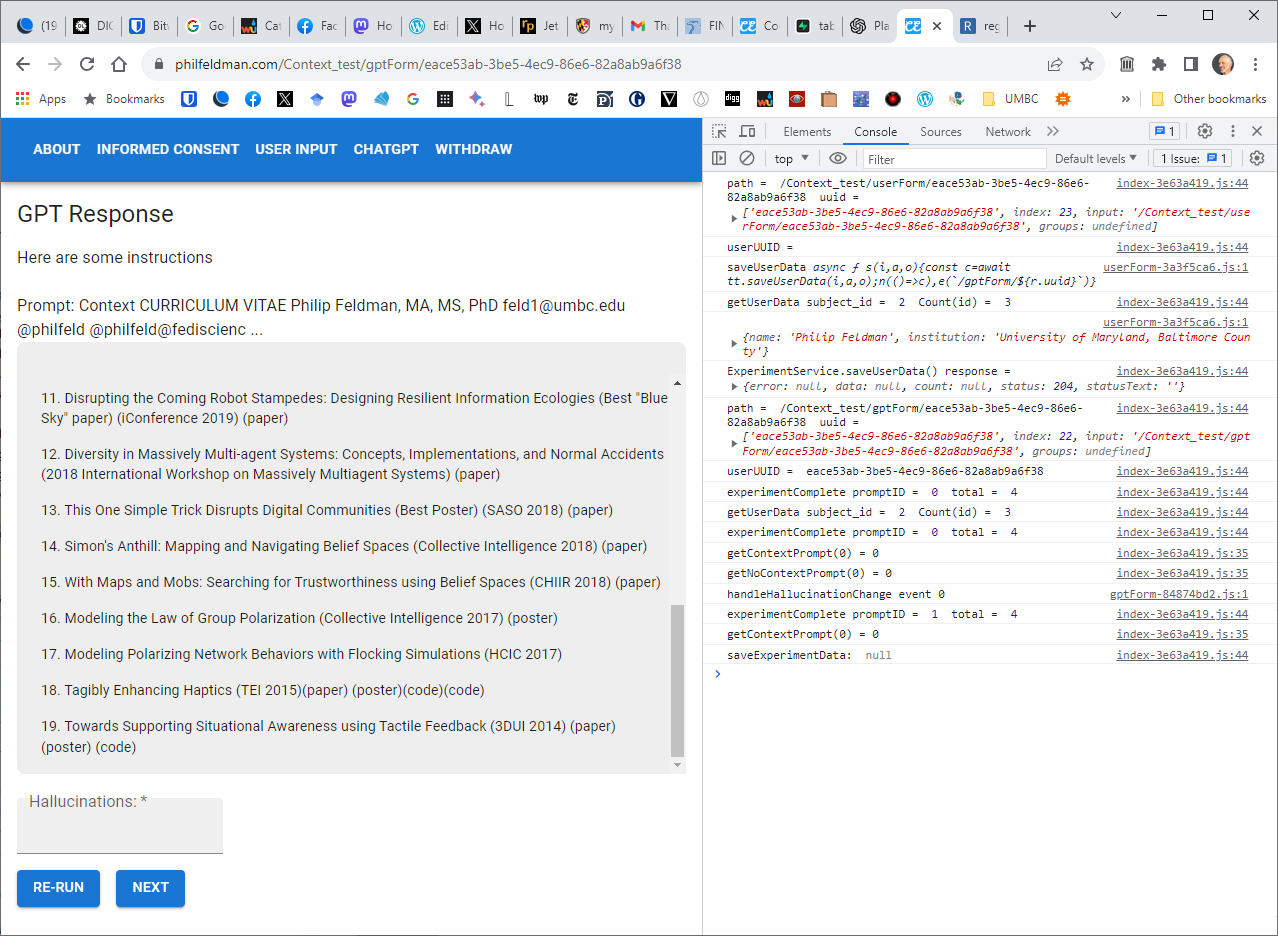Toggle the Chrome side panel

pyautogui.click(x=1190, y=64)
